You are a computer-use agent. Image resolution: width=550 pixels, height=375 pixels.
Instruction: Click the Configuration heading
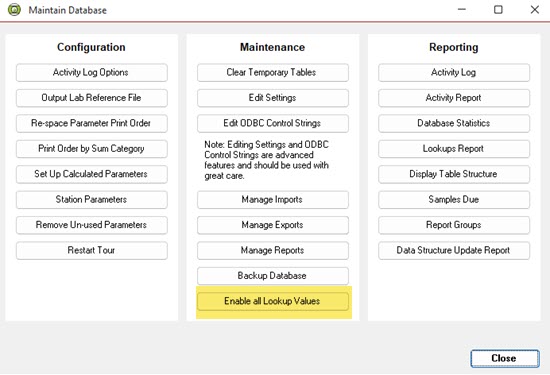pyautogui.click(x=91, y=47)
